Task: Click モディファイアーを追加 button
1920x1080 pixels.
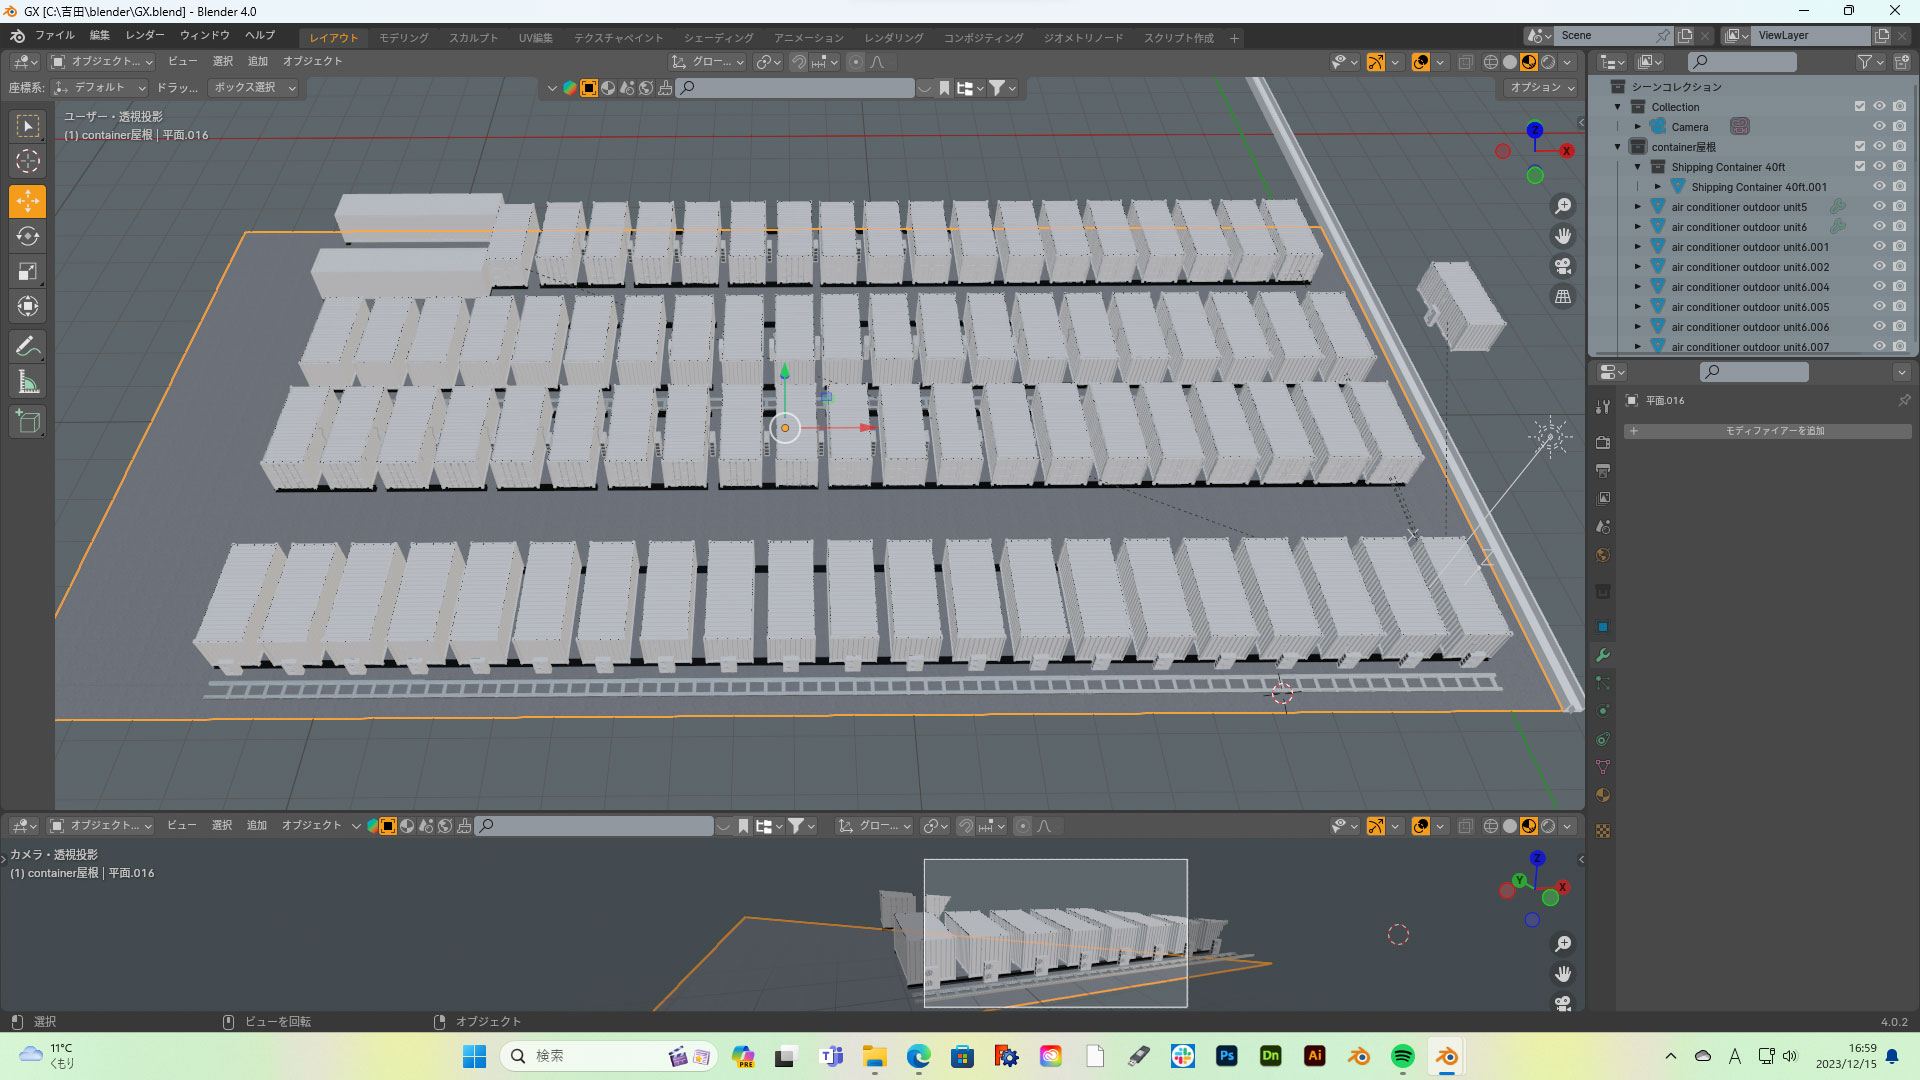Action: [1767, 431]
